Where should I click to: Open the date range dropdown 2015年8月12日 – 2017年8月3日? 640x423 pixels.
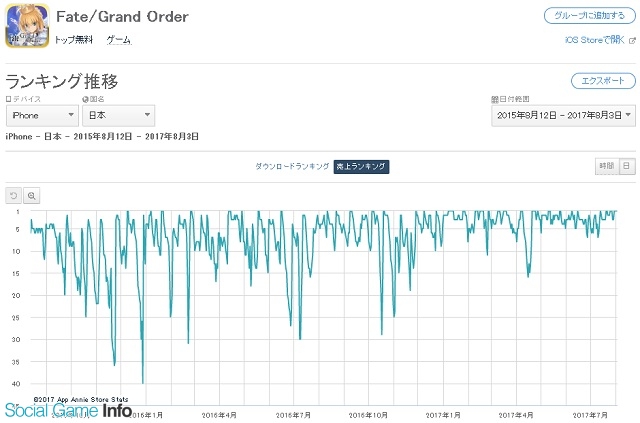pos(563,116)
